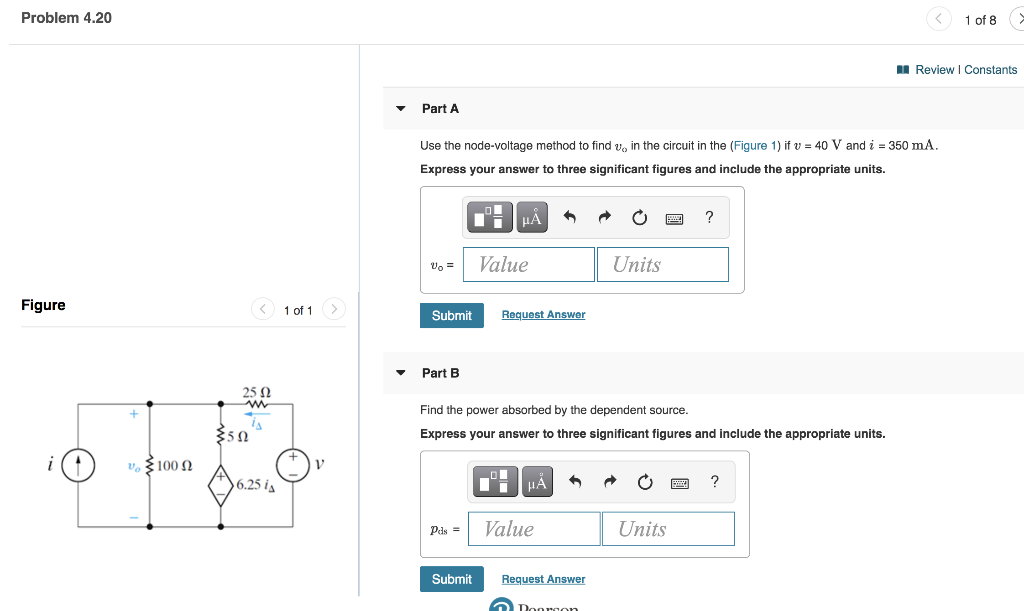Reset the Part A answer with circular arrow icon
This screenshot has height=611, width=1024.
640,217
